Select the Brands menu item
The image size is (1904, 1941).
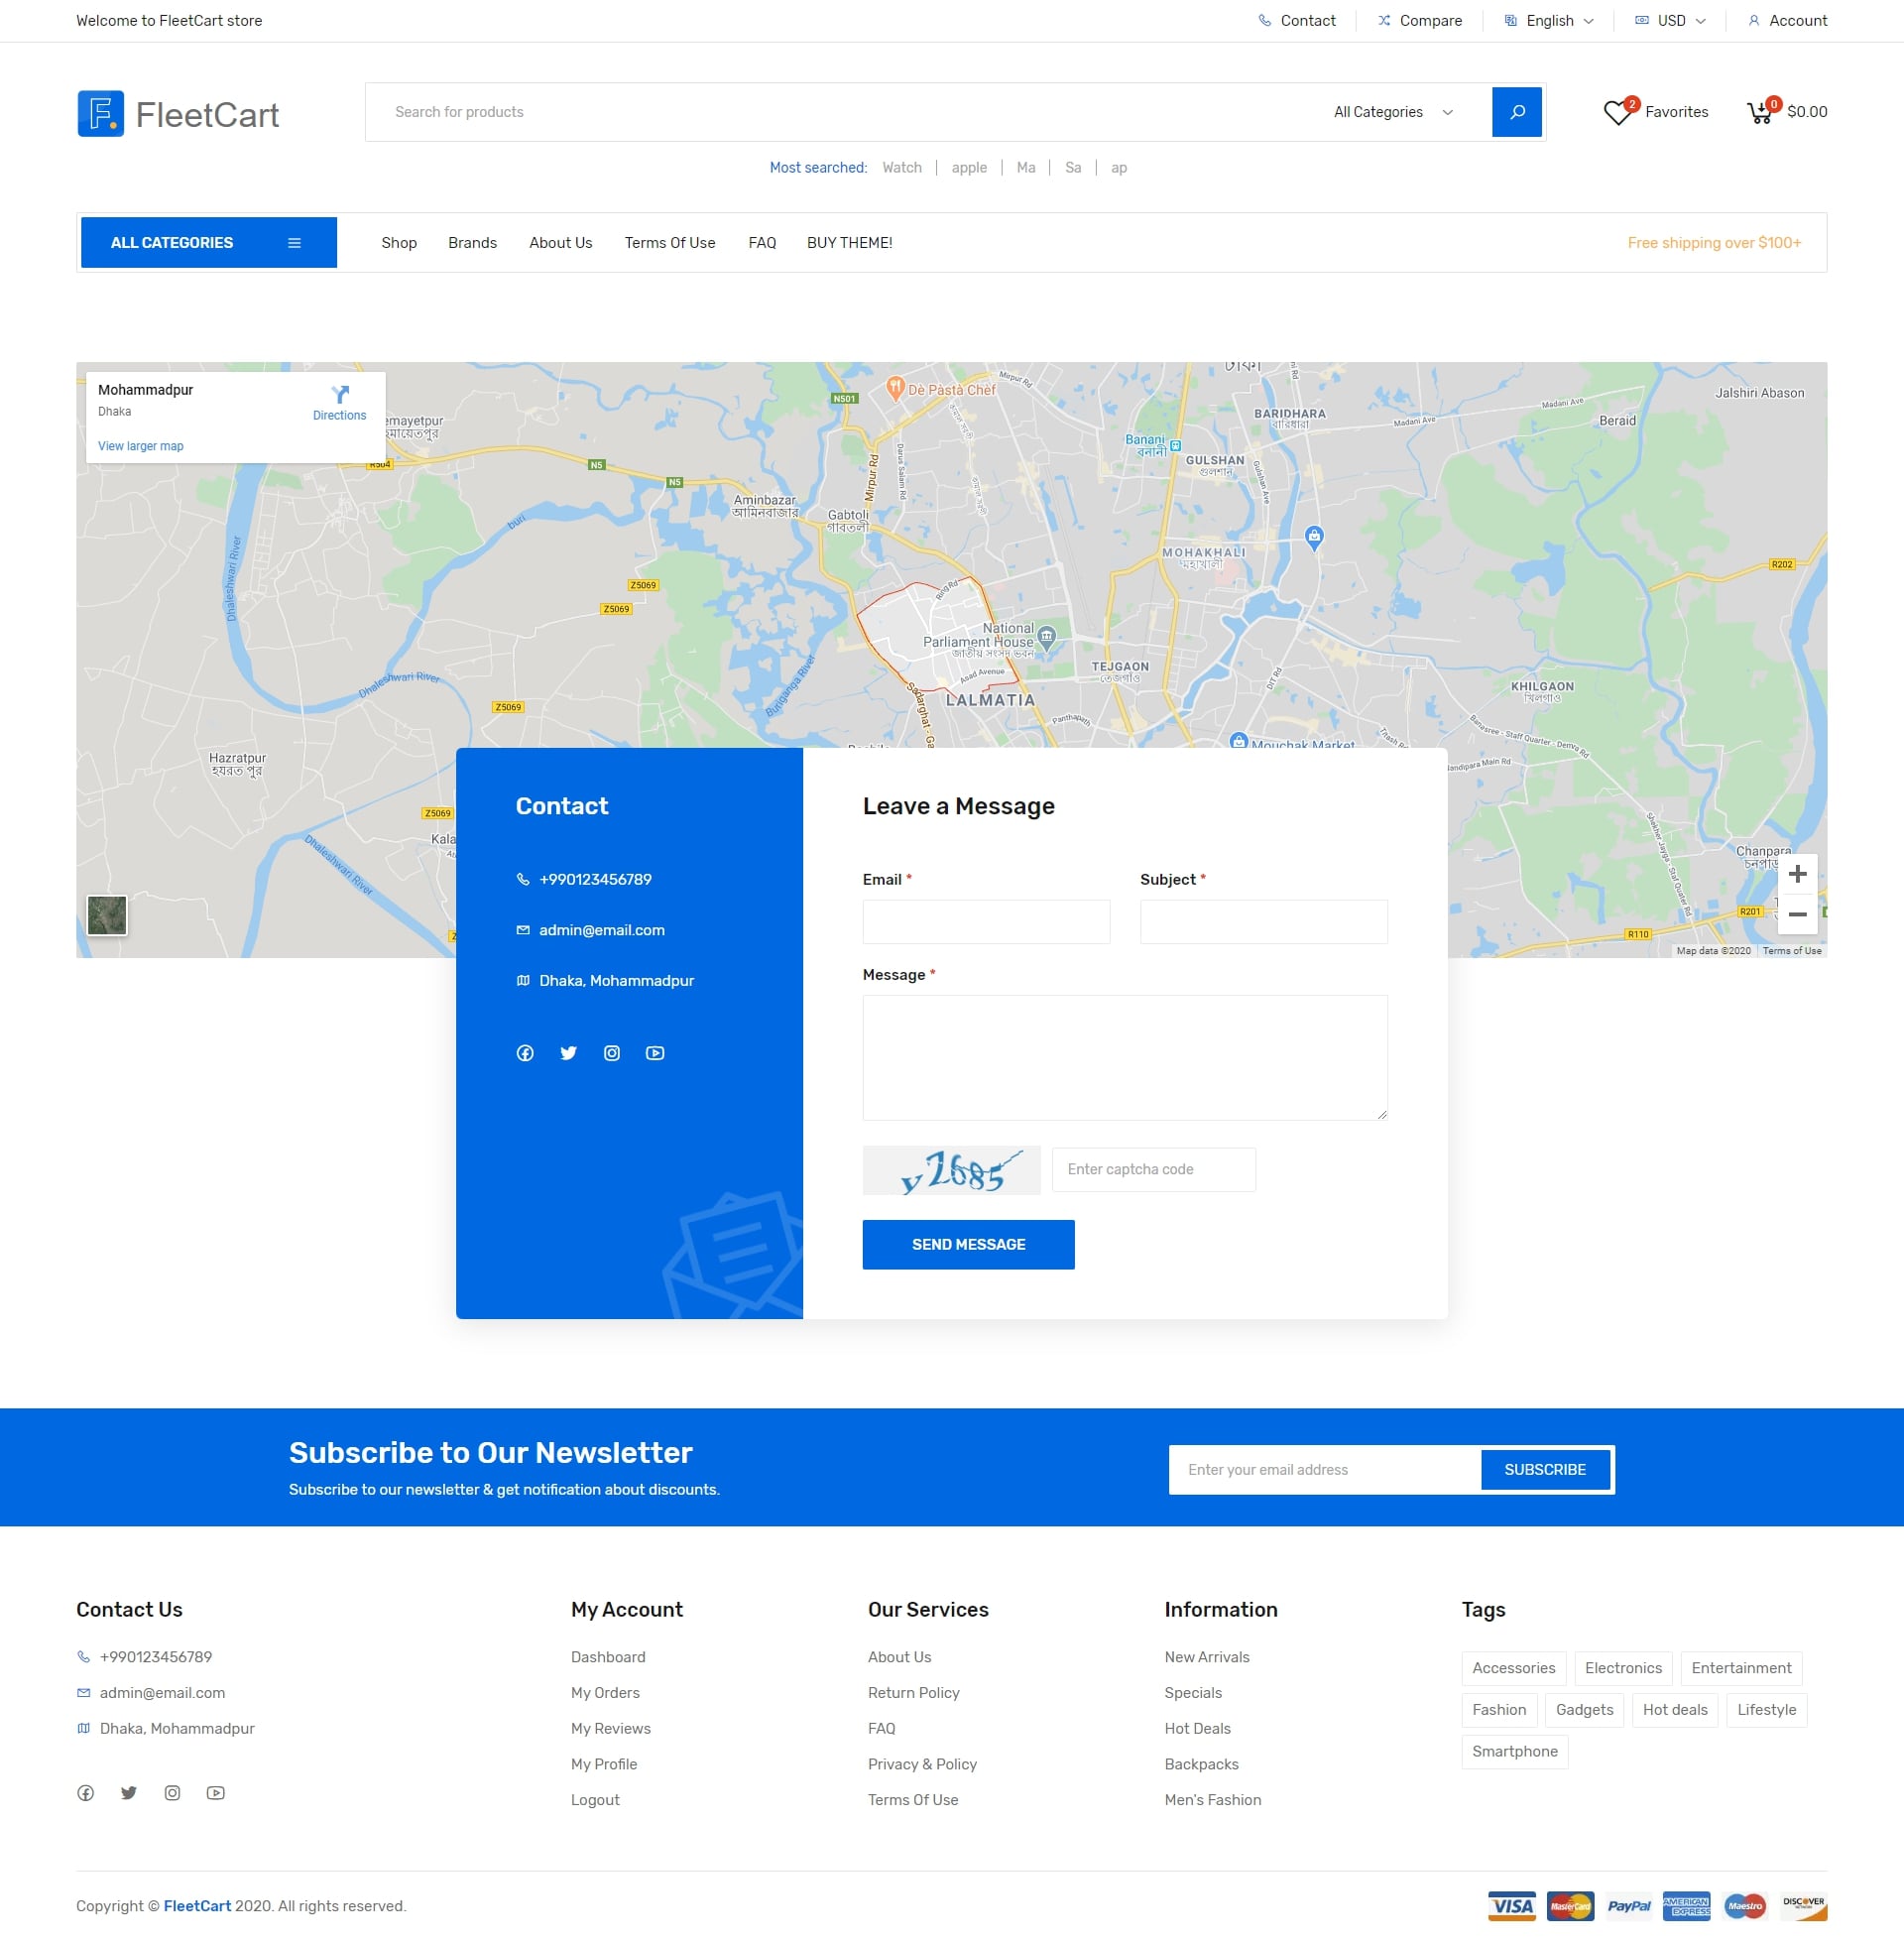point(472,242)
